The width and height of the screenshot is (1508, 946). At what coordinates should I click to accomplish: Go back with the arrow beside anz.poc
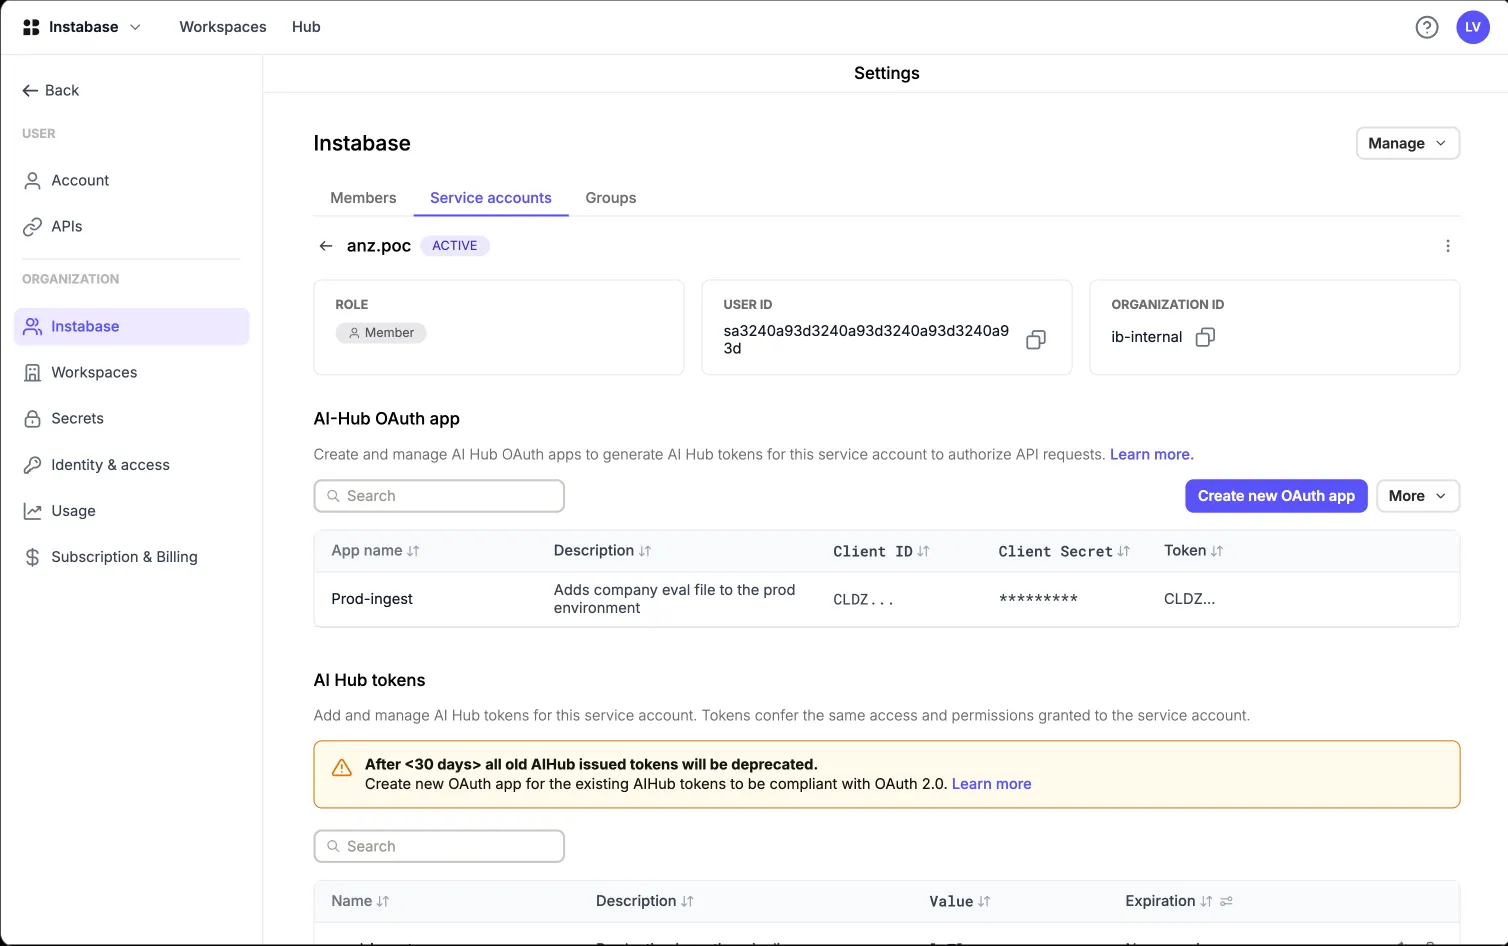coord(326,246)
